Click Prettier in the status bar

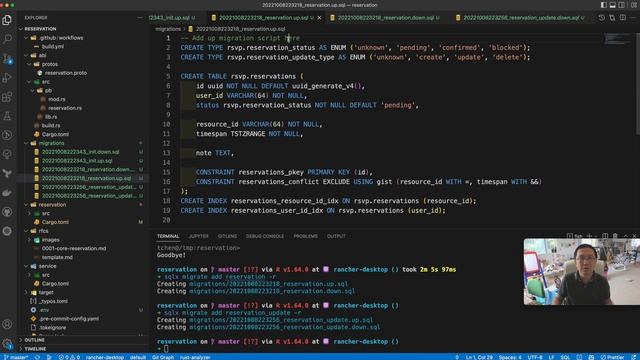tap(612, 357)
